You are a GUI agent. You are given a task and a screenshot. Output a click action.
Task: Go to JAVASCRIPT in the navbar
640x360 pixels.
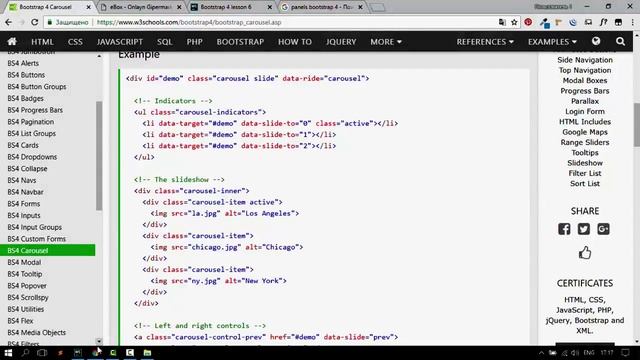(120, 42)
